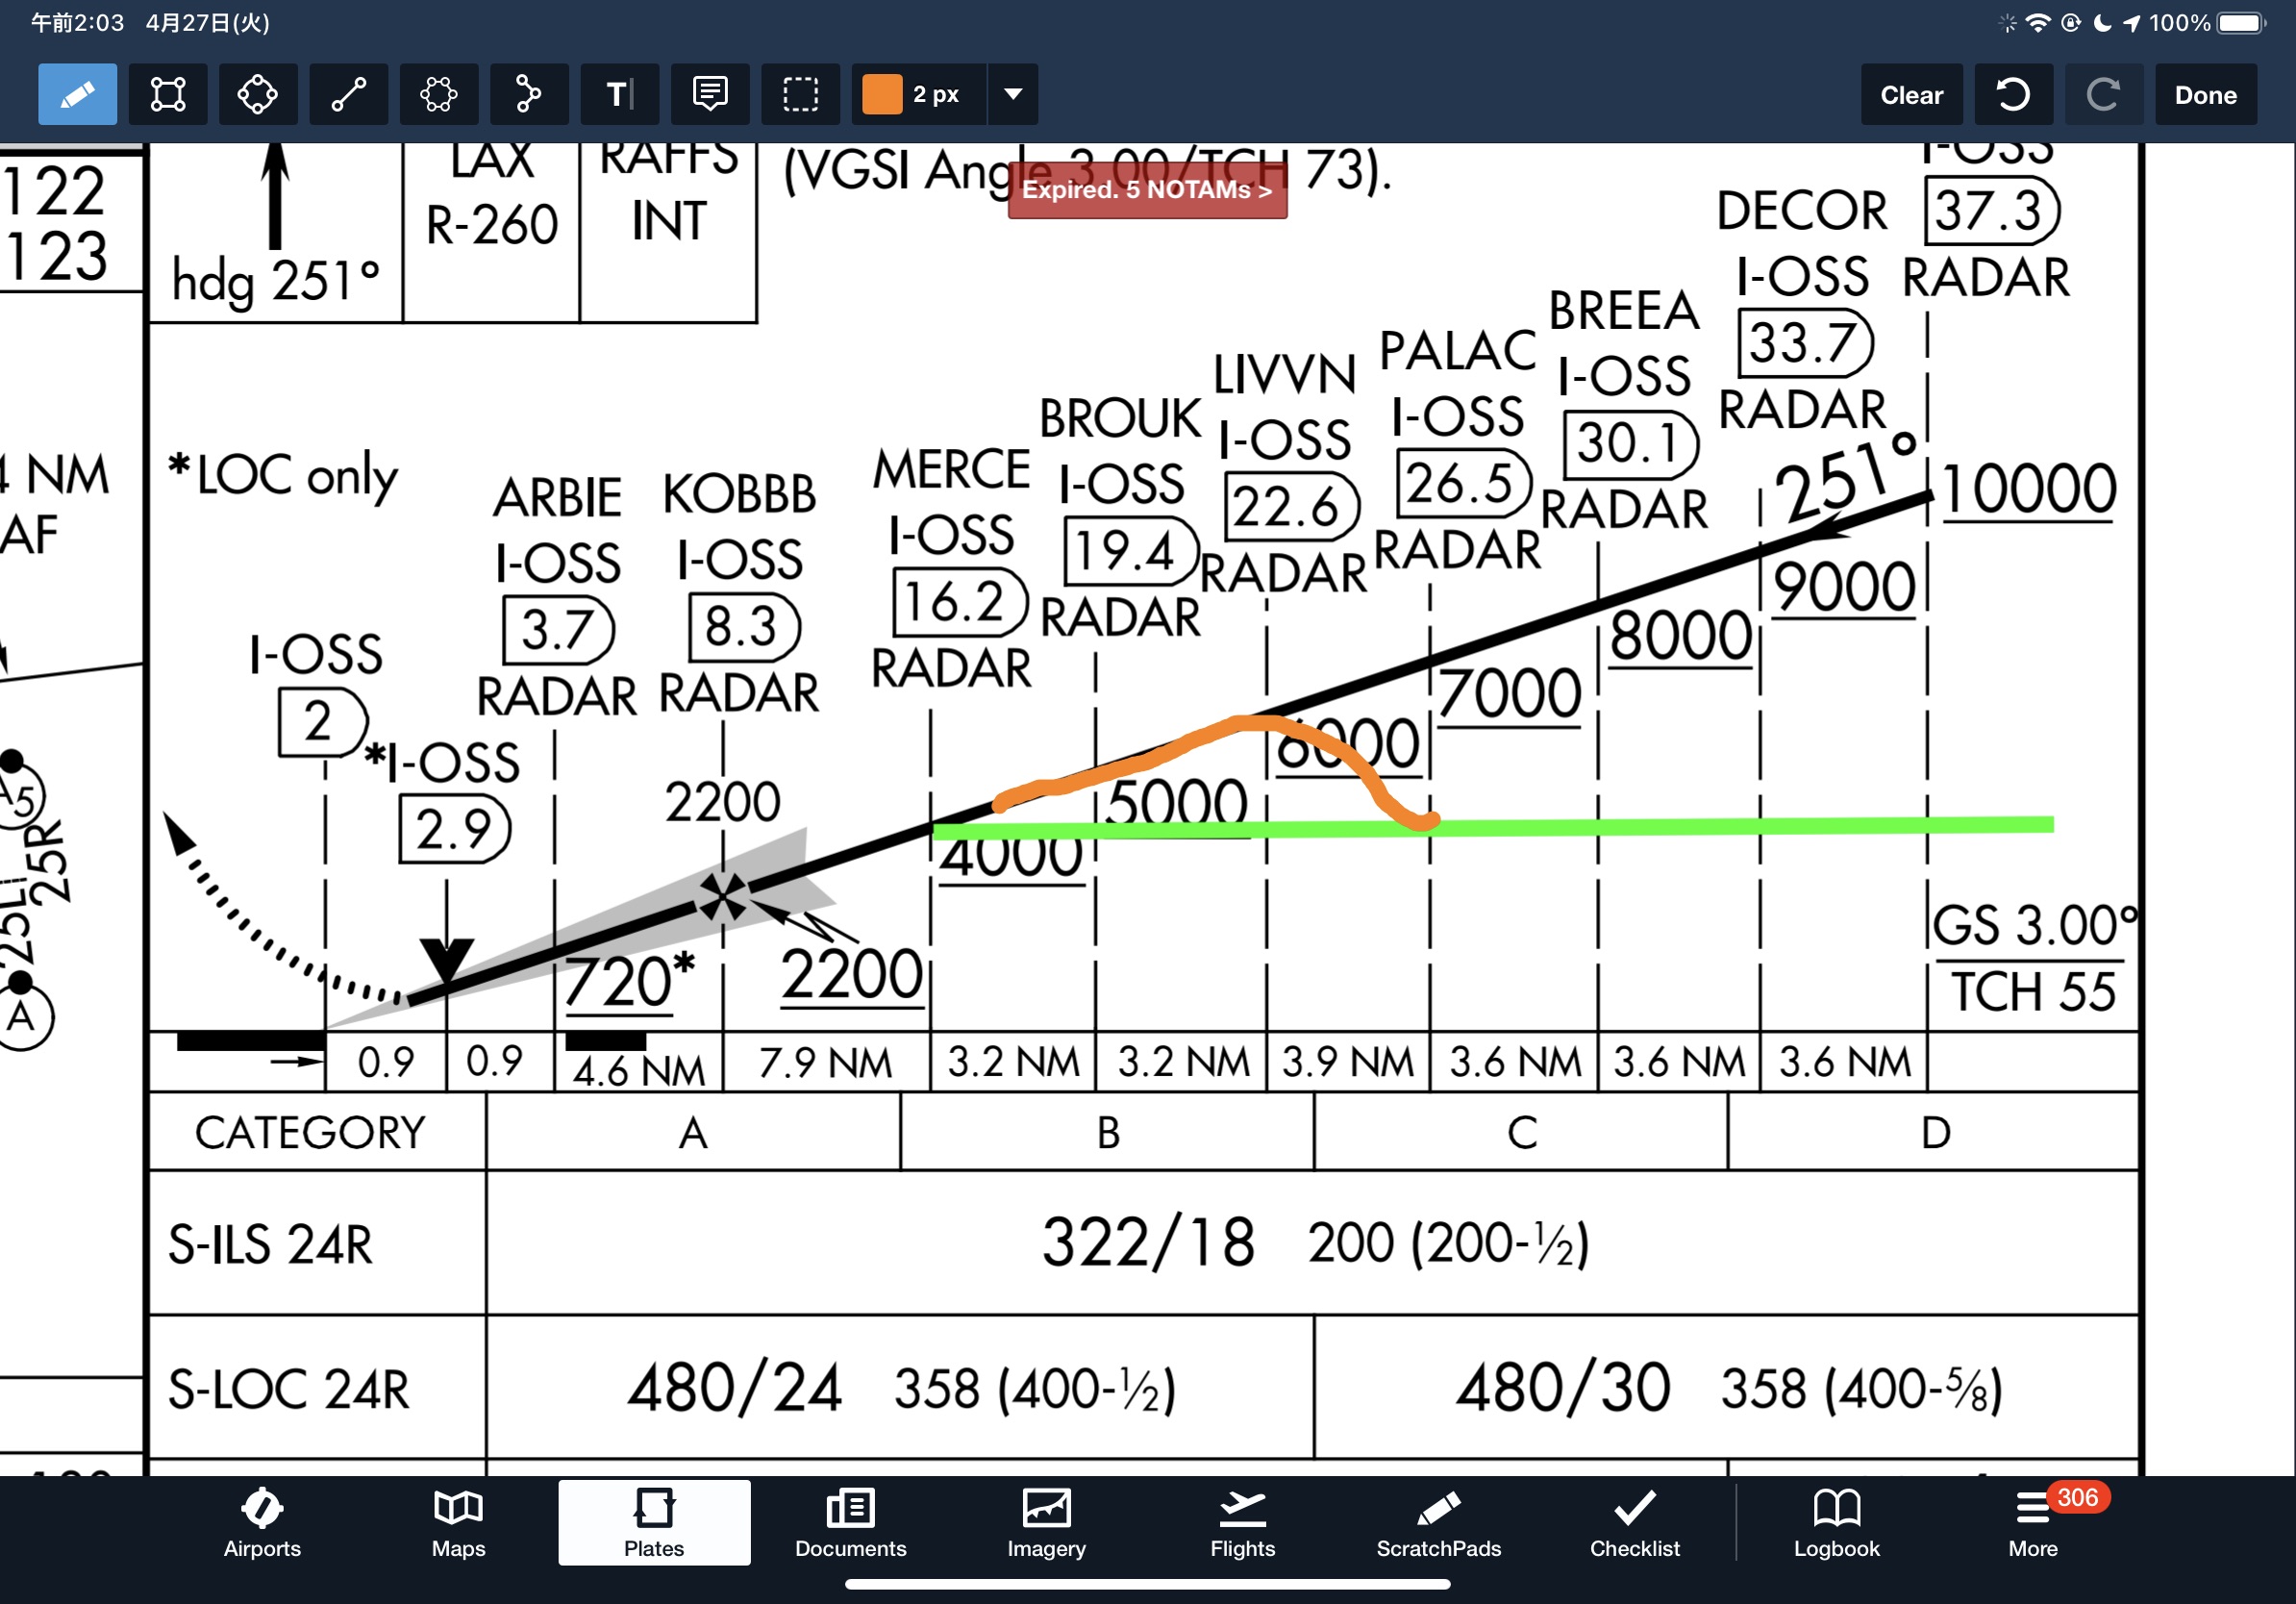This screenshot has height=1604, width=2296.
Task: Tap Done to finish annotating
Action: (x=2205, y=95)
